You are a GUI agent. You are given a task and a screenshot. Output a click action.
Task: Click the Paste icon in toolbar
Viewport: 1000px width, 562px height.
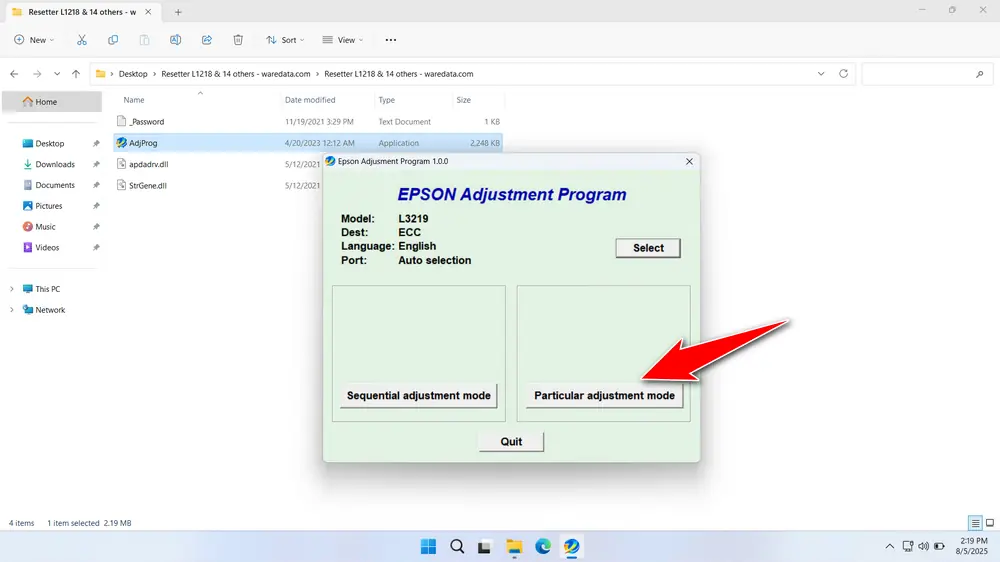pos(144,40)
